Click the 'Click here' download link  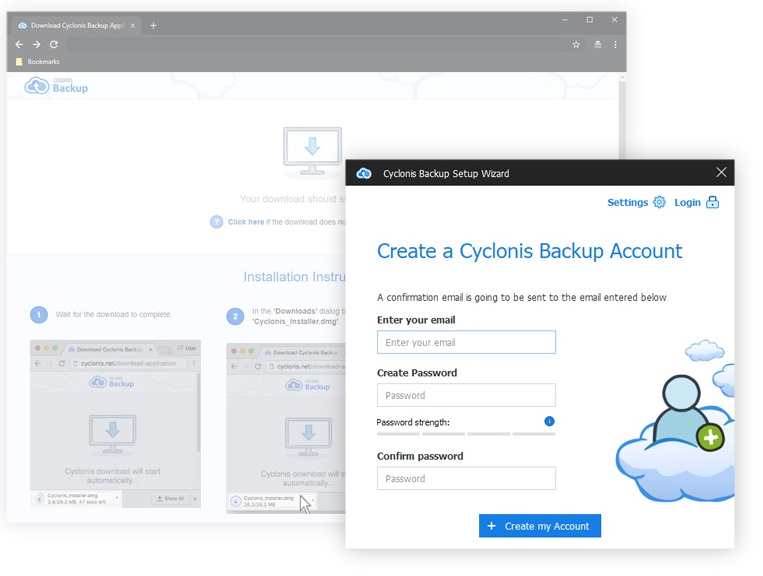(x=245, y=222)
